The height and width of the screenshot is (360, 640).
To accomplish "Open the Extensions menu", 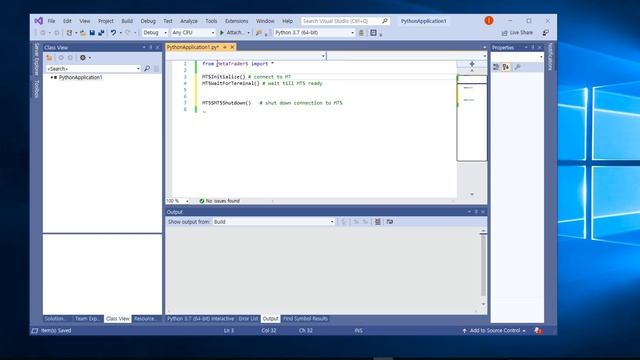I will tap(236, 21).
